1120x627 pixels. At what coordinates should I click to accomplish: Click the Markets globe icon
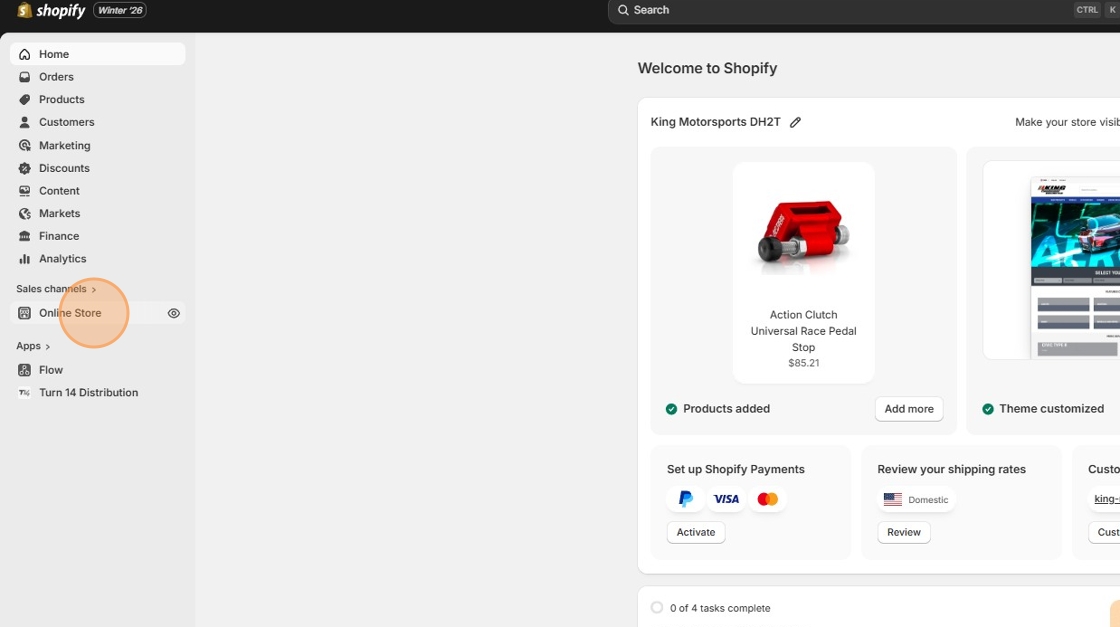[24, 214]
